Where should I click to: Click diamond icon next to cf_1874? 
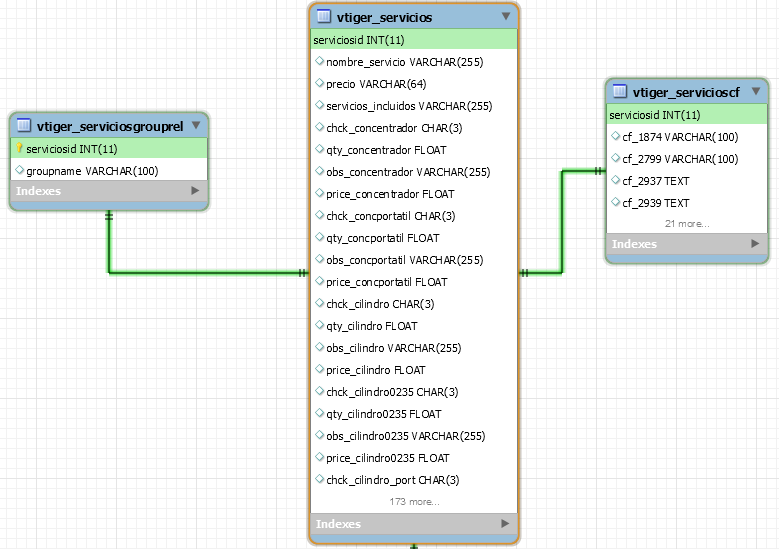(616, 136)
